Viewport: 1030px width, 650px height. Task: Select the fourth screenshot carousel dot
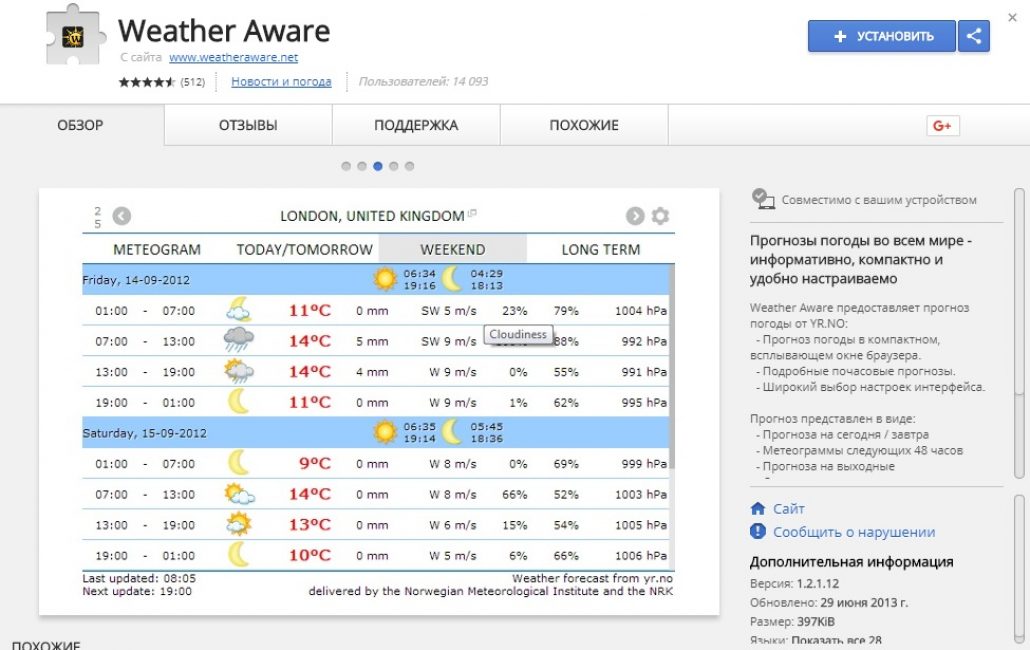[x=393, y=166]
